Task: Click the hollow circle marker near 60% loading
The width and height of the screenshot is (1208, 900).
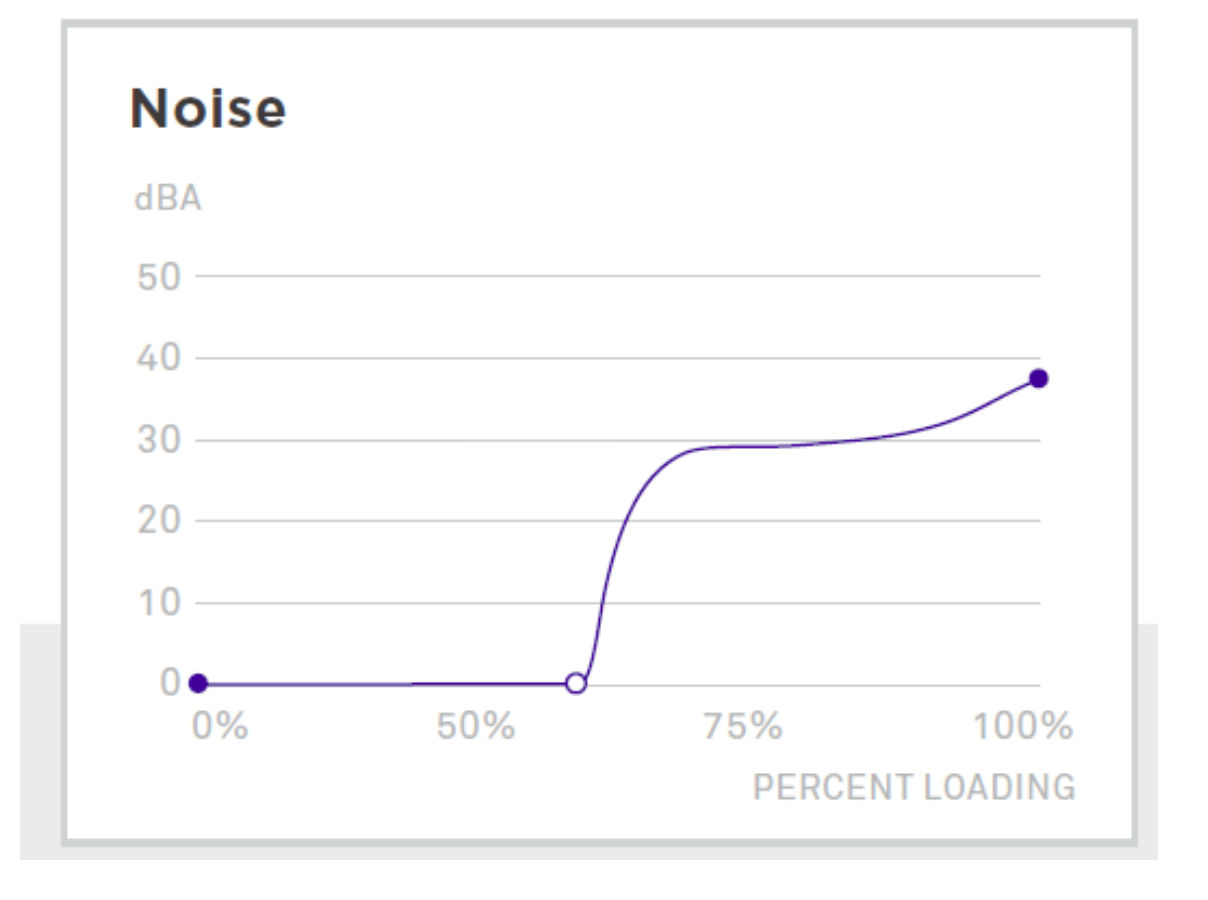Action: coord(575,683)
